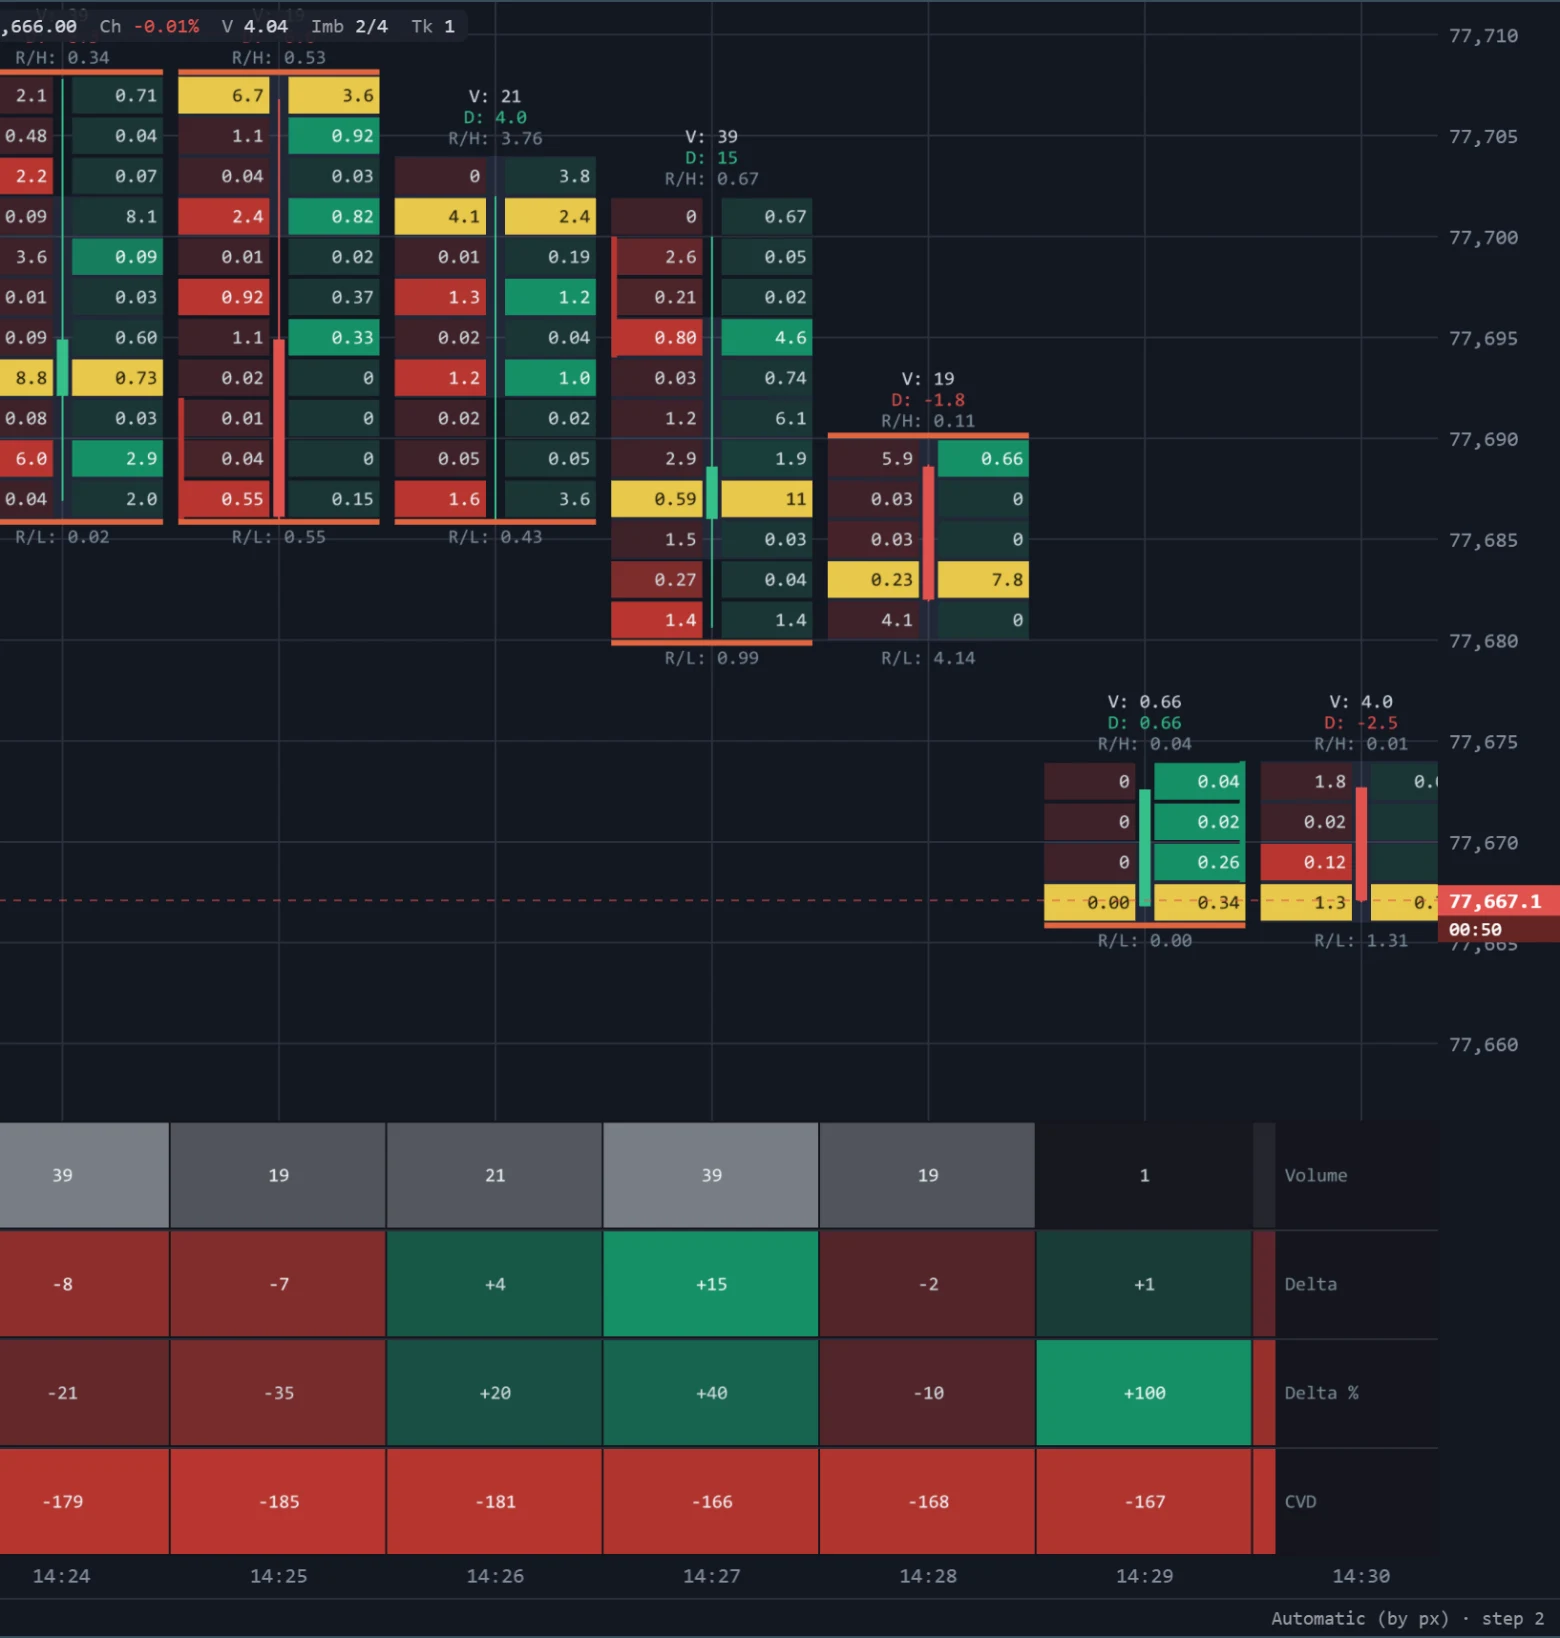Click the Tk 1 header value

tap(433, 27)
